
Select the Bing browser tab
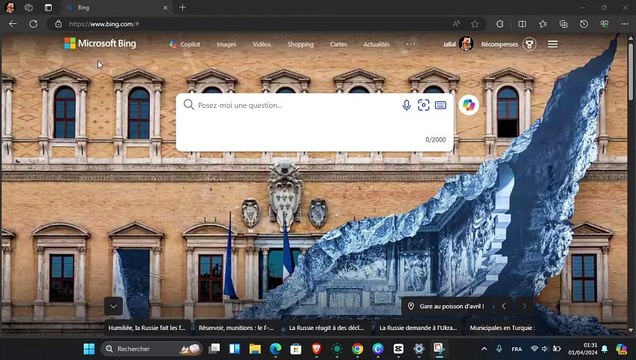tap(117, 8)
